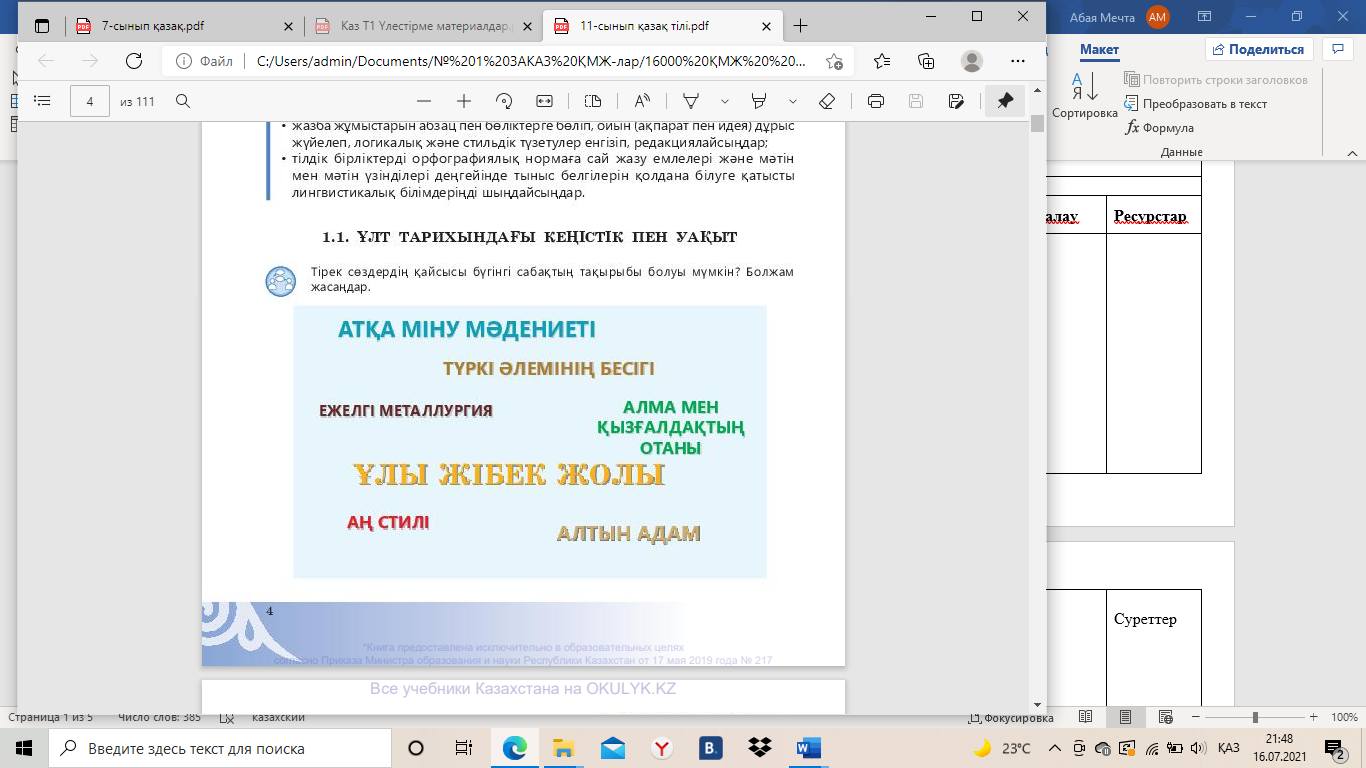Click the PDF page number field
Image resolution: width=1366 pixels, height=768 pixels.
(90, 101)
